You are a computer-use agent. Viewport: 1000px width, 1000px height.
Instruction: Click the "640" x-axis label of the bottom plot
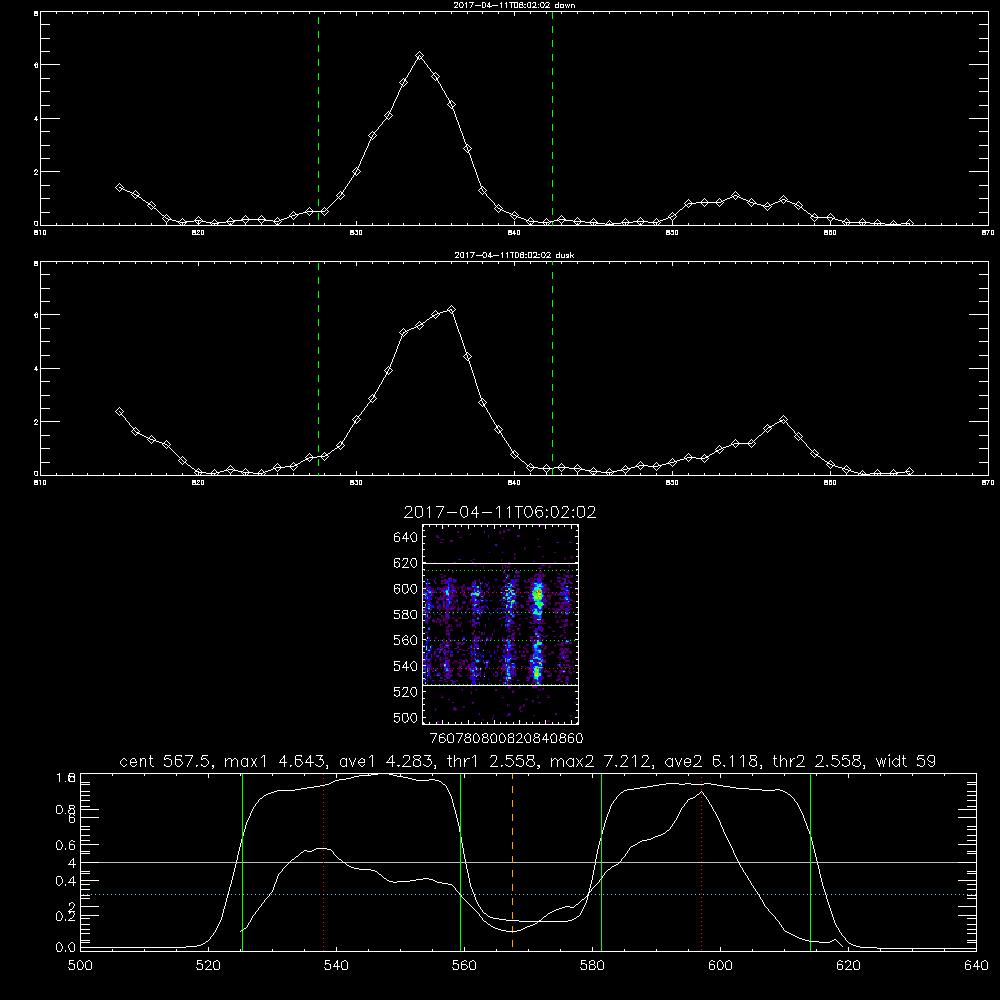[x=976, y=966]
